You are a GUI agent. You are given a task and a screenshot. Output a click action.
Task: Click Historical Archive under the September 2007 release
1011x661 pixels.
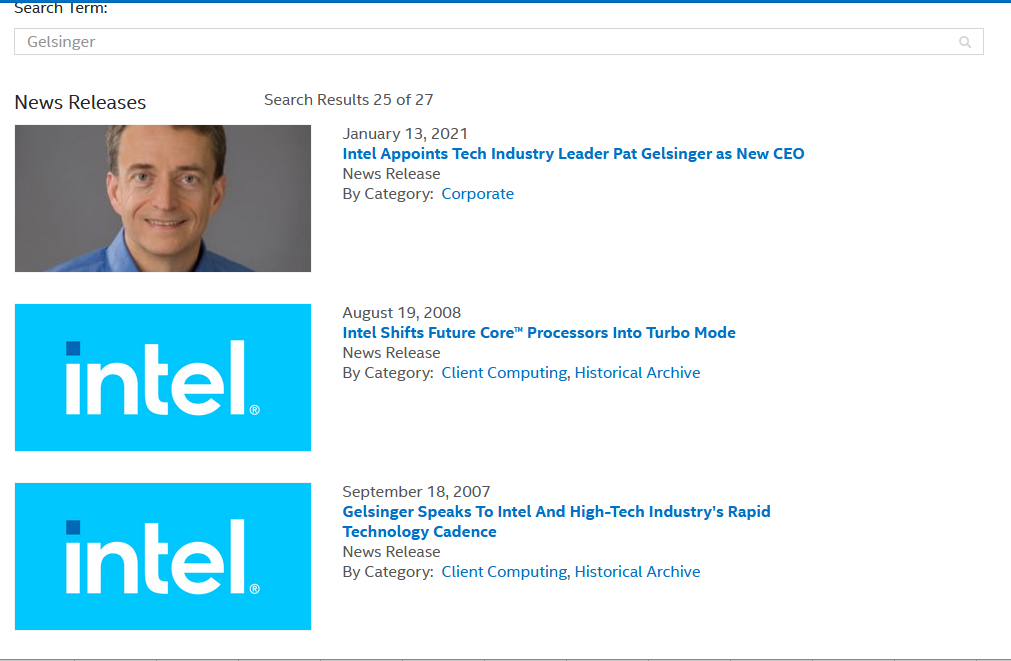tap(637, 572)
